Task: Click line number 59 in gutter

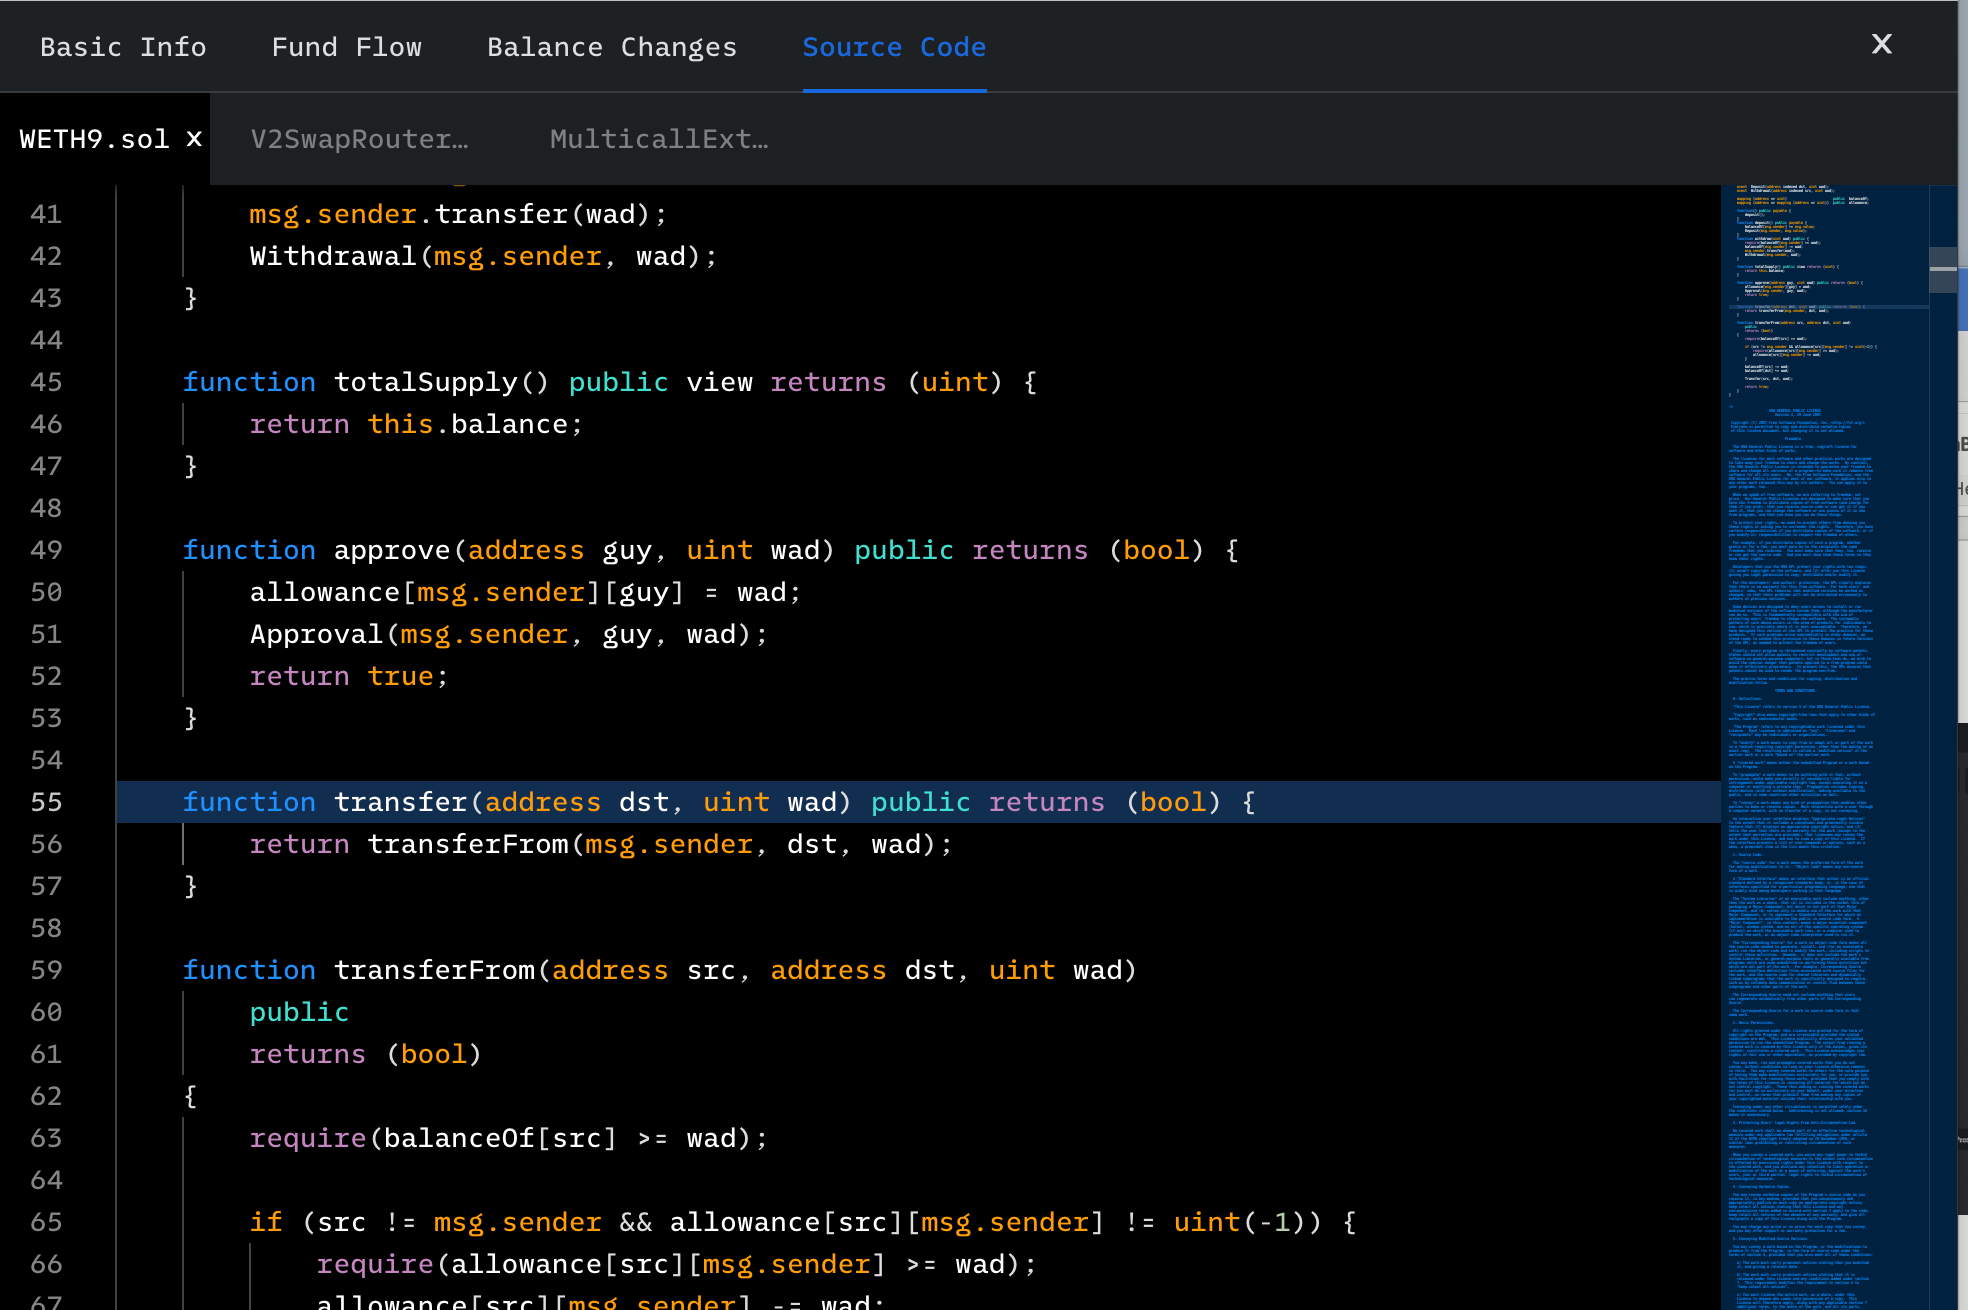Action: (x=46, y=970)
